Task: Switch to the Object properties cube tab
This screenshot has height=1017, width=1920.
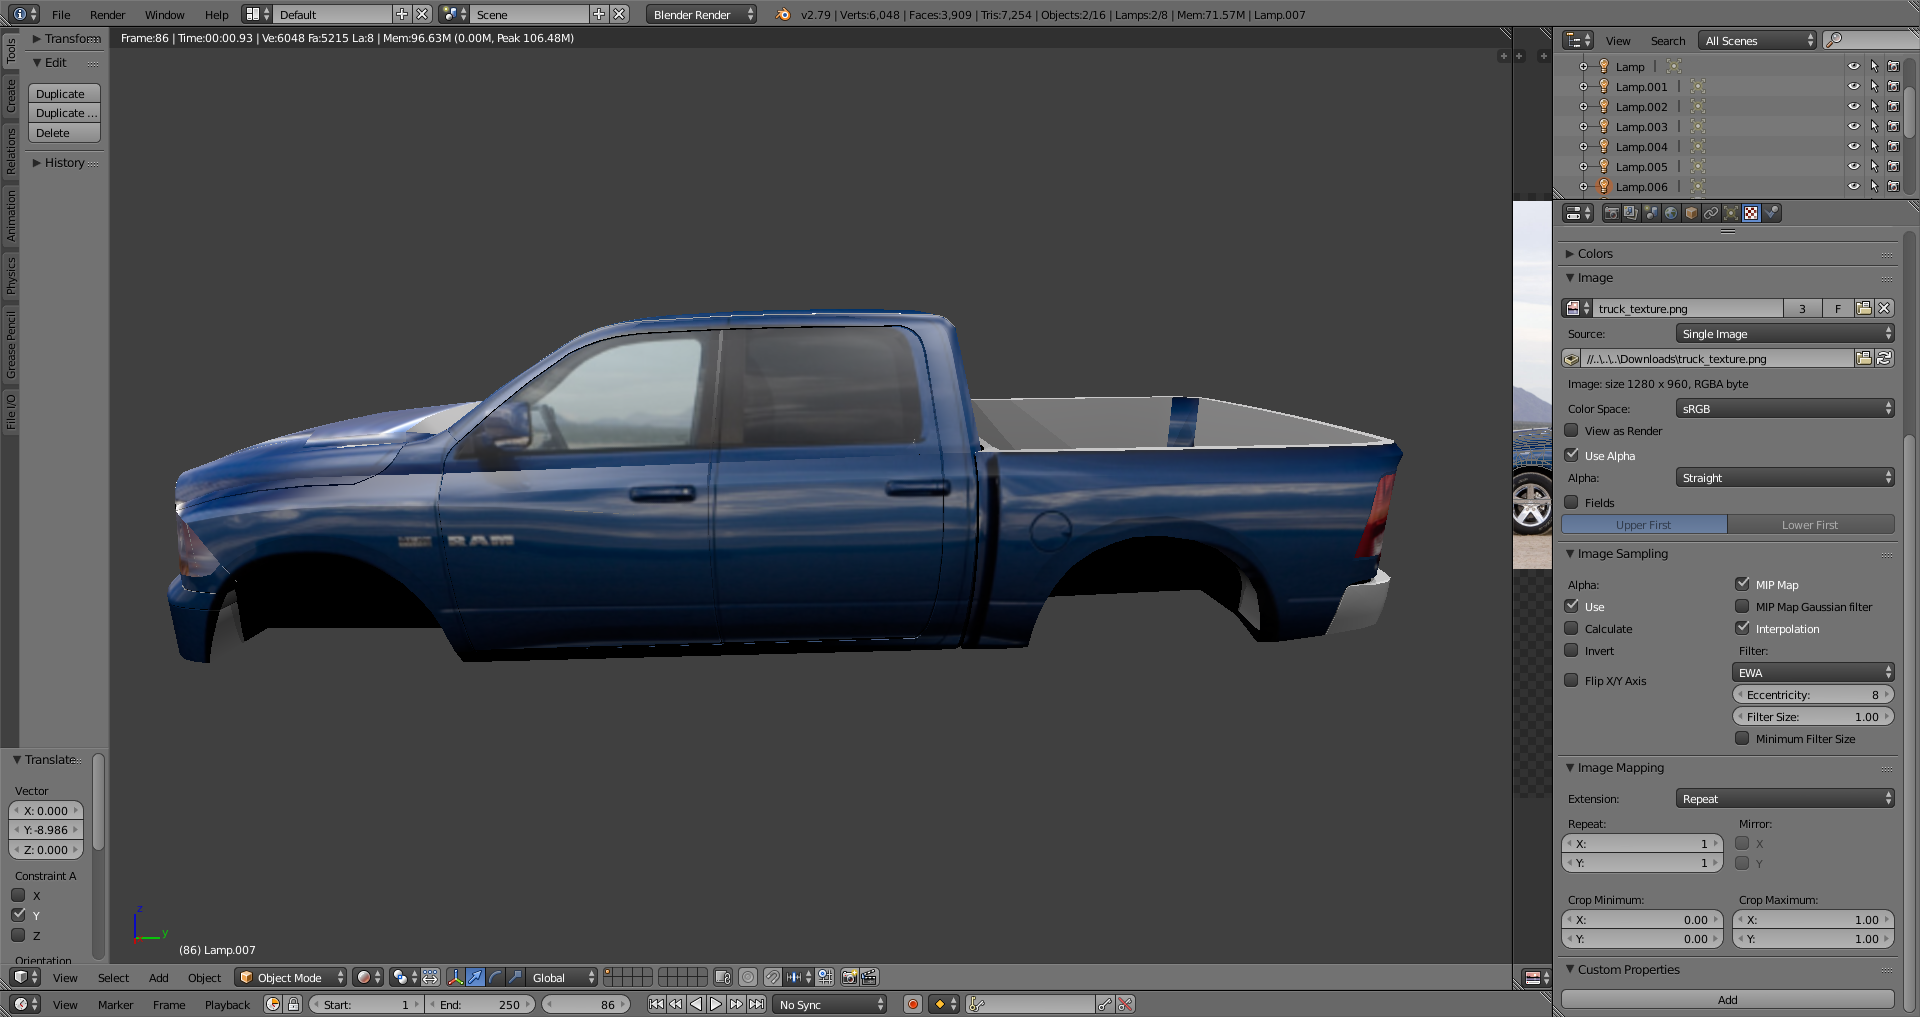Action: [x=1691, y=213]
